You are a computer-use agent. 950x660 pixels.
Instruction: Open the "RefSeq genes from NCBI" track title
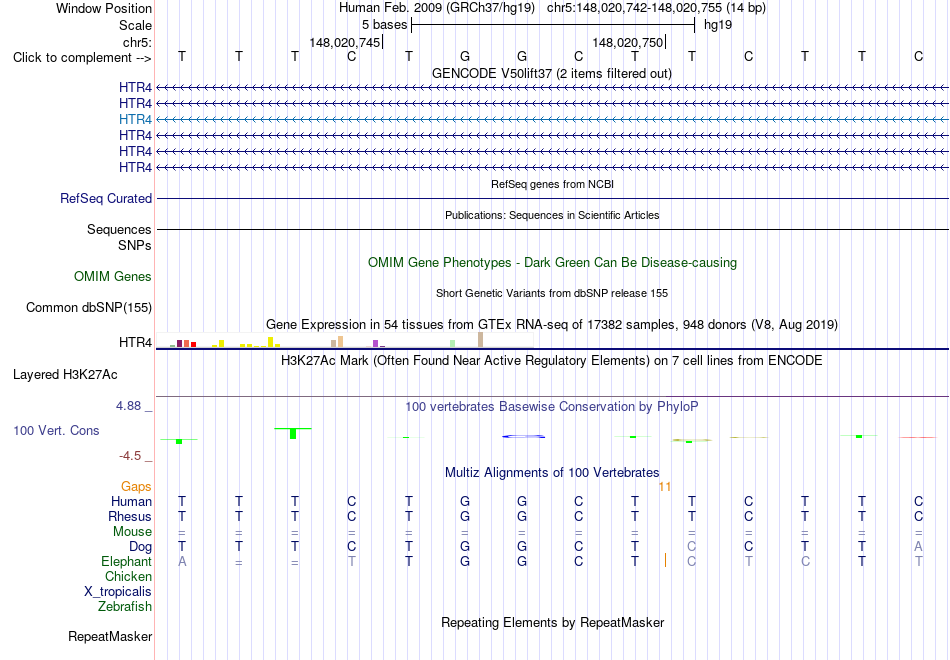[552, 184]
